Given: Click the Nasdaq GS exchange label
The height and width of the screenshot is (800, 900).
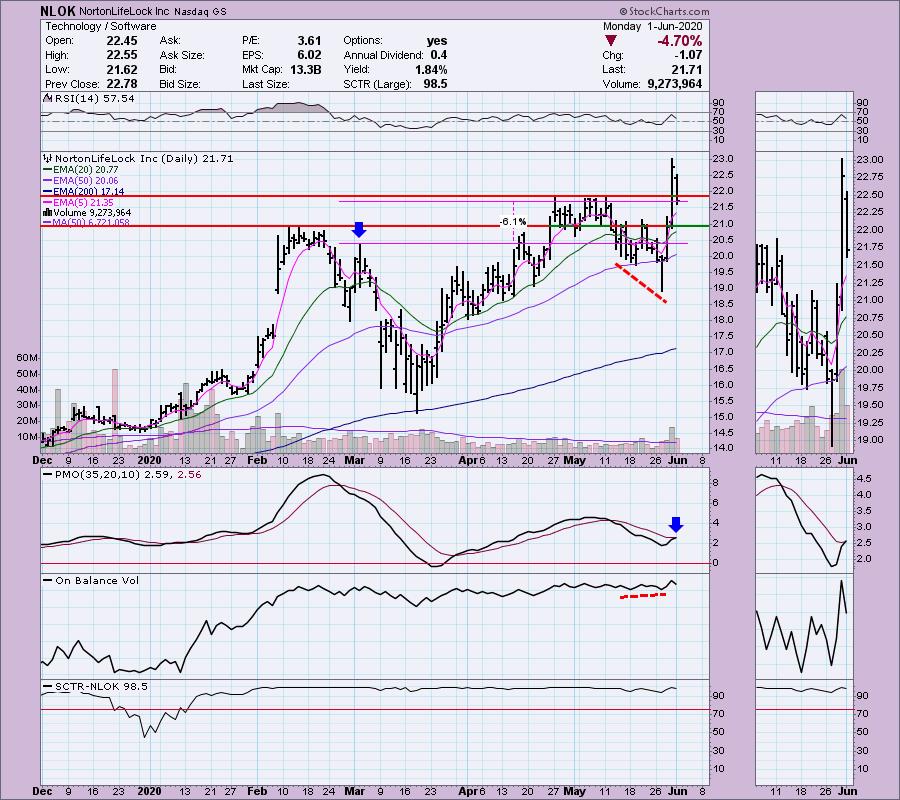Looking at the screenshot, I should 200,11.
